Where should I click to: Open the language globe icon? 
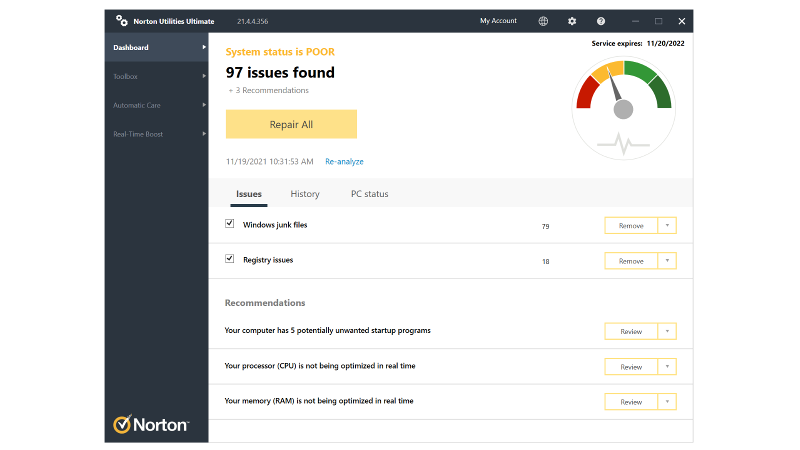pyautogui.click(x=543, y=21)
